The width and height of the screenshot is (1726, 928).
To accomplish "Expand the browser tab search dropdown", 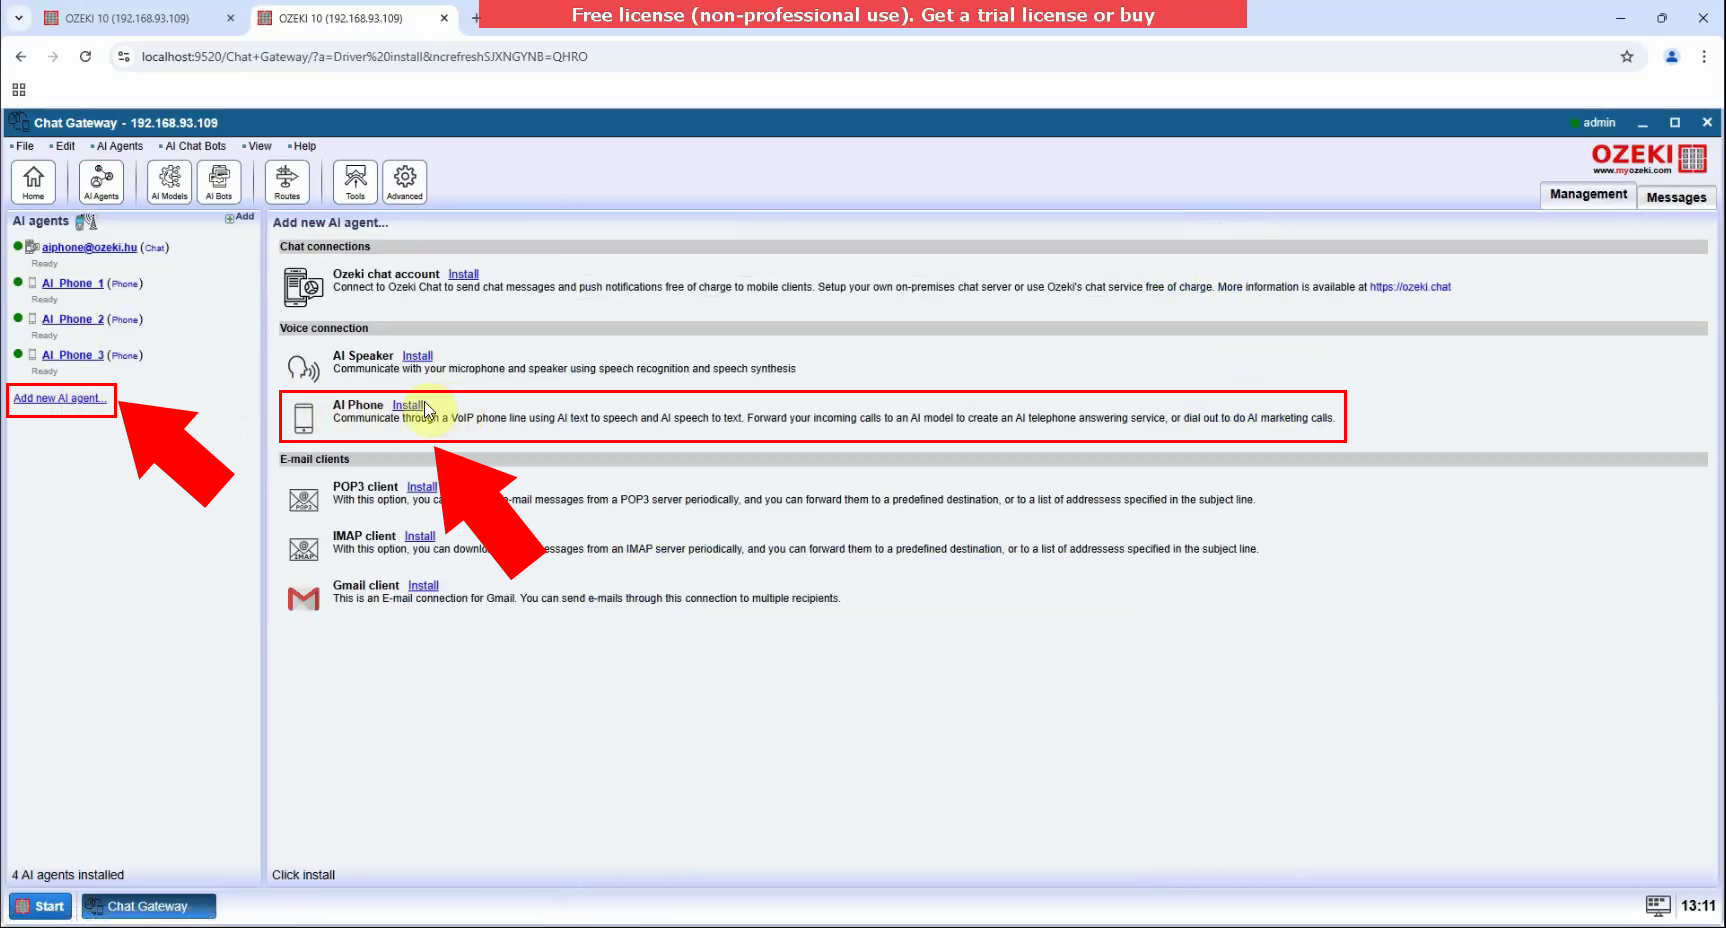I will click(x=18, y=18).
